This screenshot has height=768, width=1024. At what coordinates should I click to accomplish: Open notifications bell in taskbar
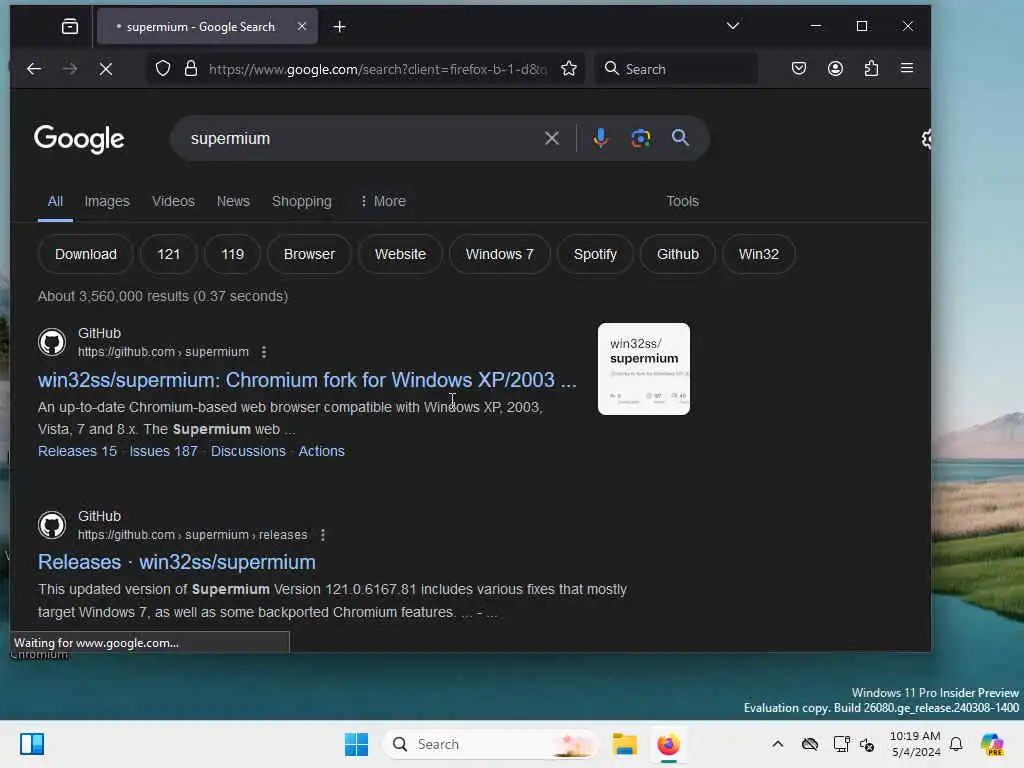point(956,744)
